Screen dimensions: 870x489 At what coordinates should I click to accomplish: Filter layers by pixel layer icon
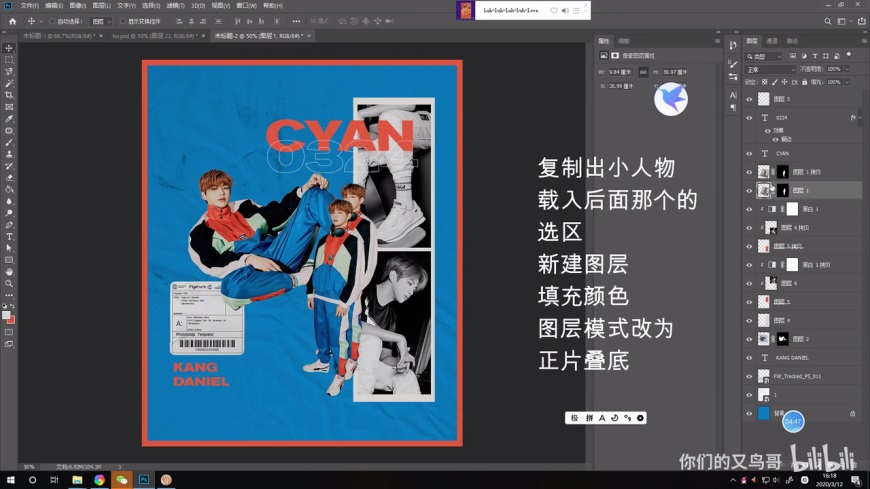[x=793, y=56]
